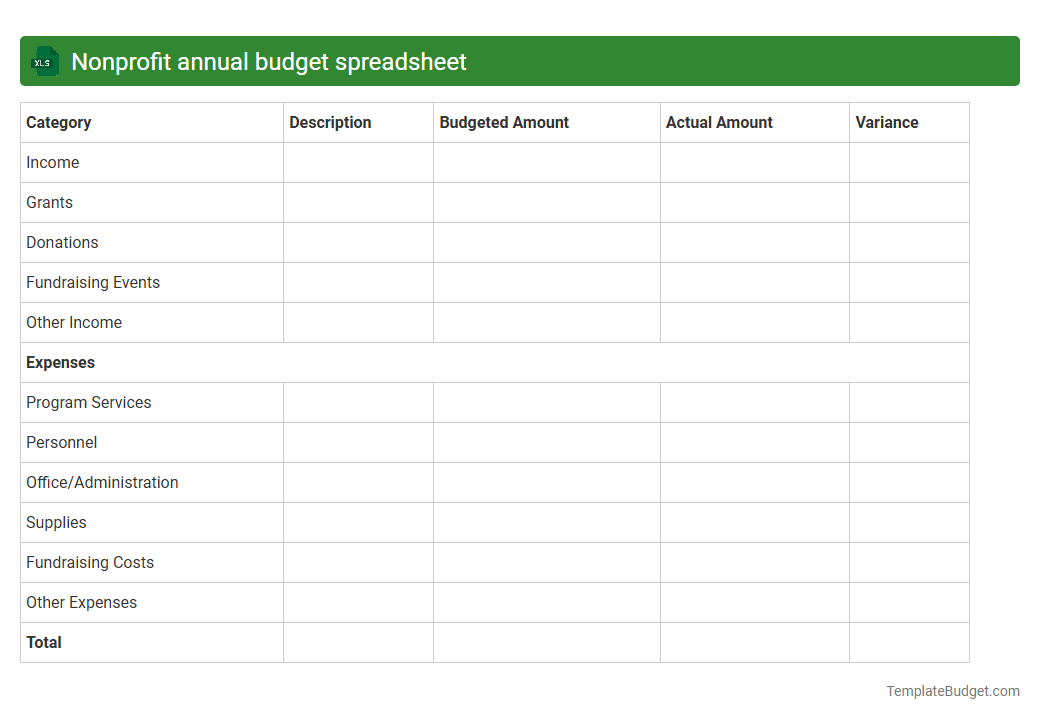Select the Program Services row label
The height and width of the screenshot is (720, 1040).
(88, 402)
